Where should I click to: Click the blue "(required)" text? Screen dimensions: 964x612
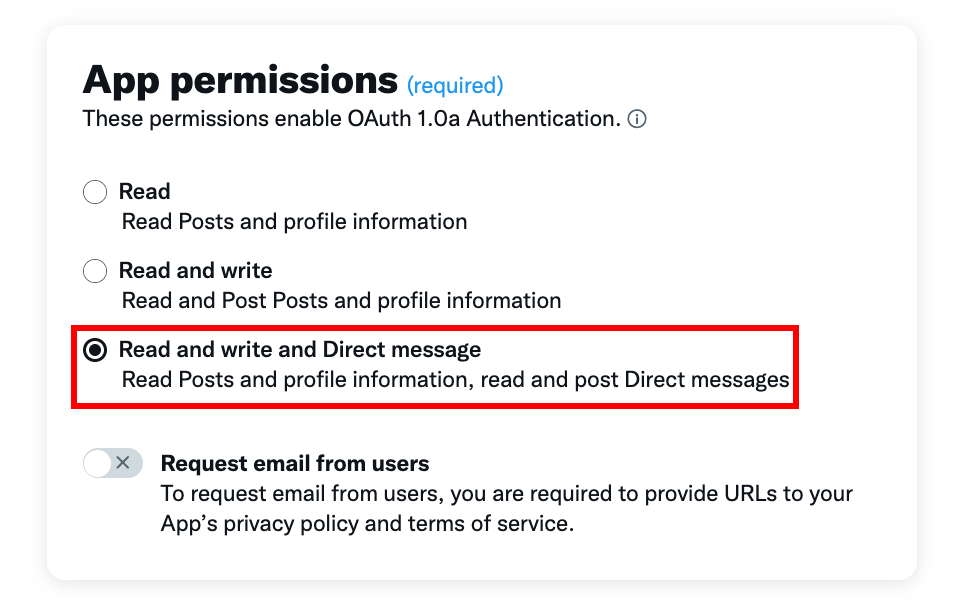tap(455, 85)
